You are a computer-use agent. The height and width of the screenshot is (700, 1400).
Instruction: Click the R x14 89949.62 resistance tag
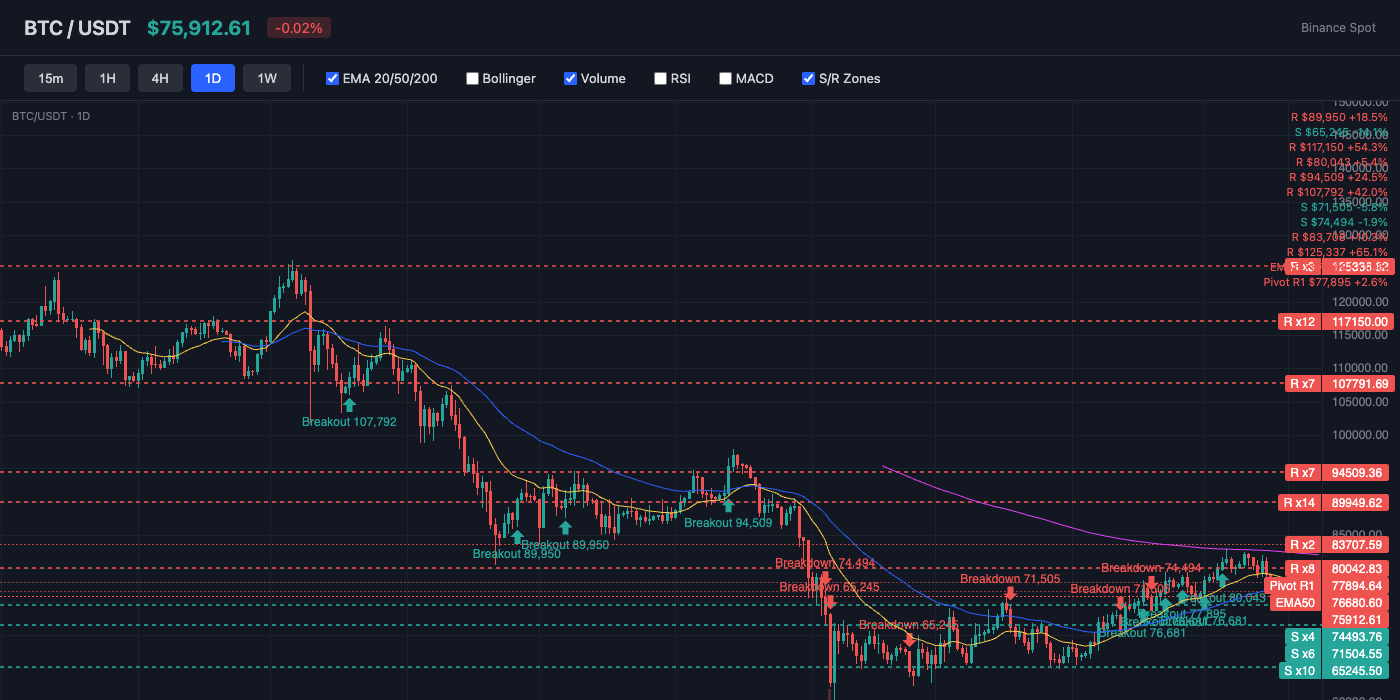[x=1336, y=502]
